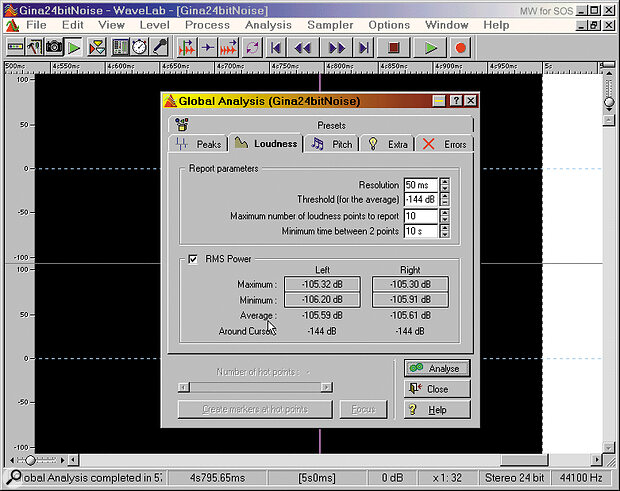Viewport: 620px width, 491px height.
Task: Open the Level menu
Action: point(155,25)
